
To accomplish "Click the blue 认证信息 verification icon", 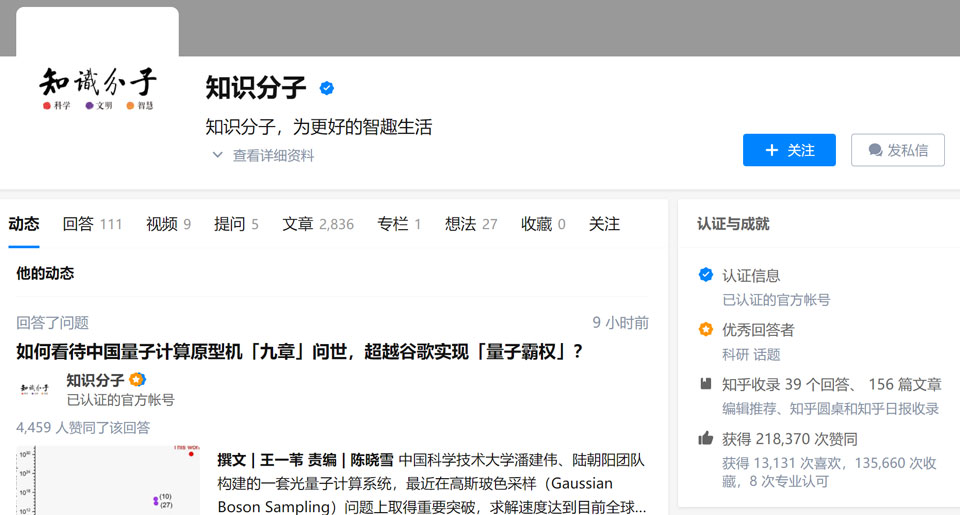I will pos(705,275).
